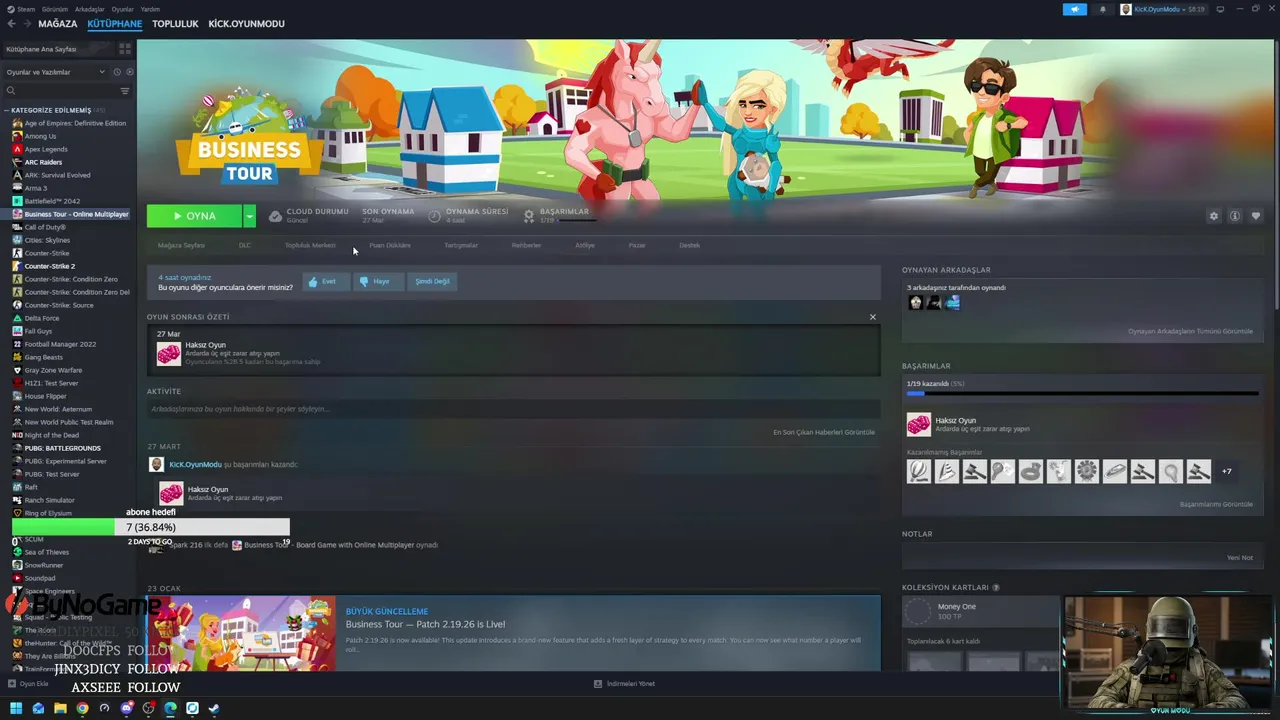Go forward with the right arrow
The width and height of the screenshot is (1280, 720).
pyautogui.click(x=25, y=23)
